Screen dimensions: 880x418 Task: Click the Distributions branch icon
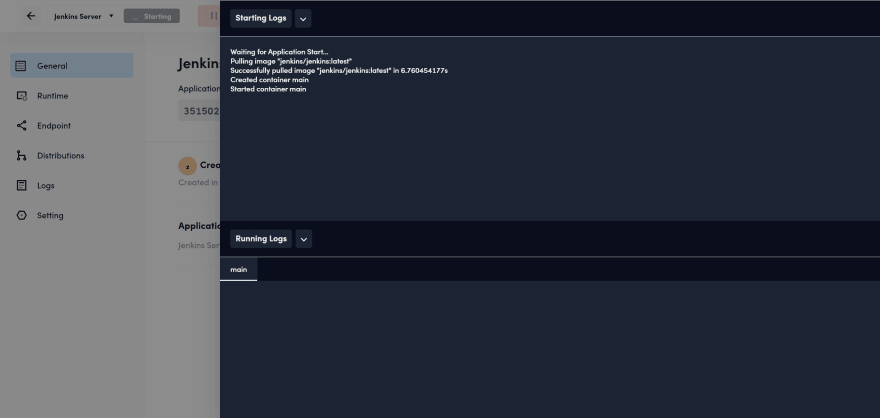pos(21,155)
